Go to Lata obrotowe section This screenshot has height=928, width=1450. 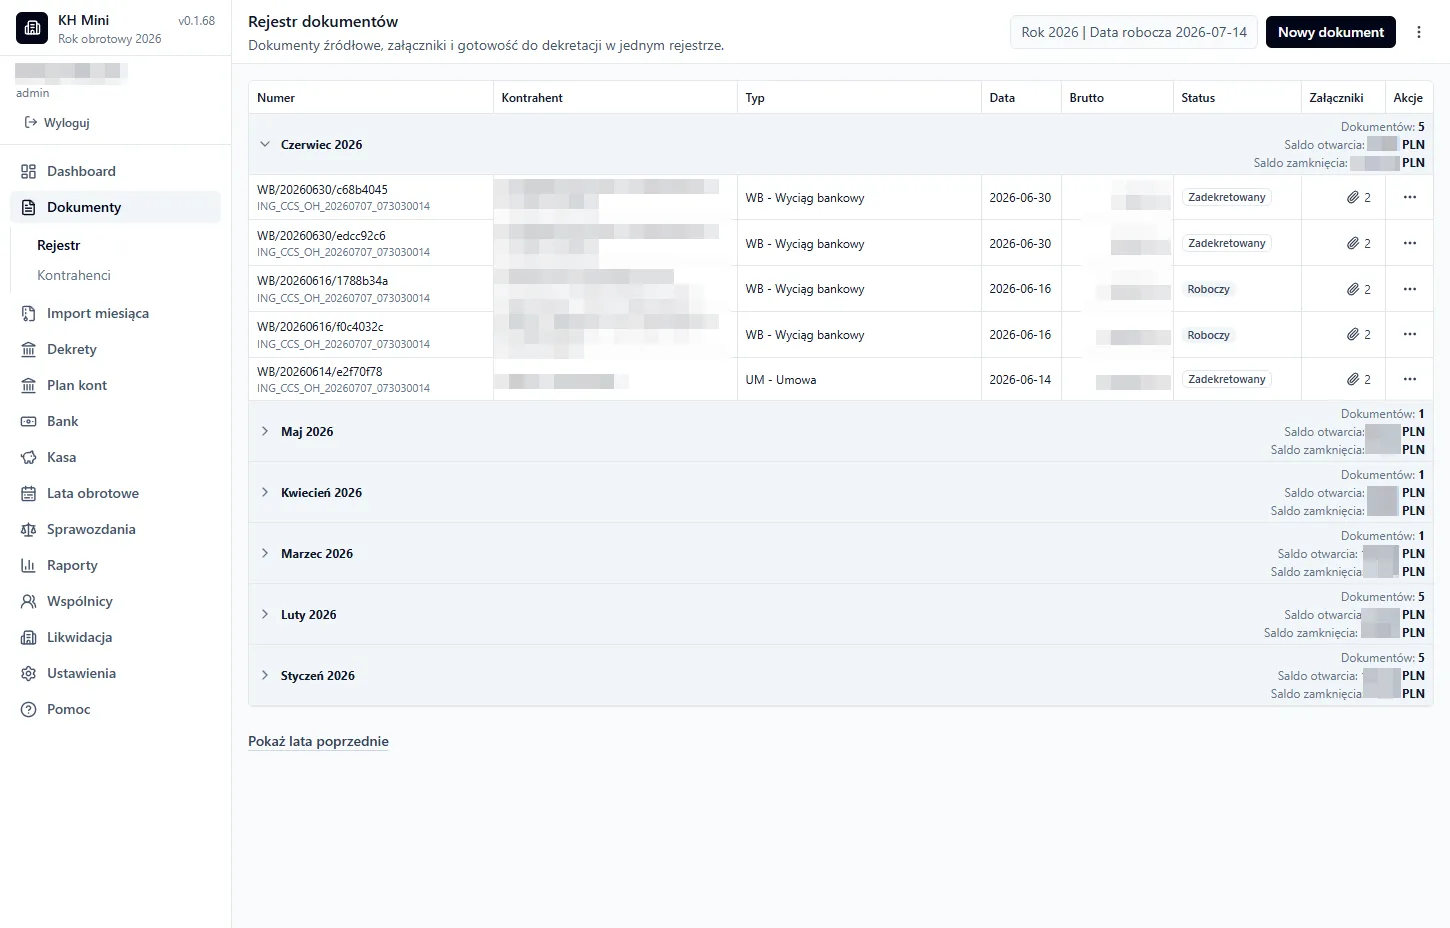(x=115, y=493)
